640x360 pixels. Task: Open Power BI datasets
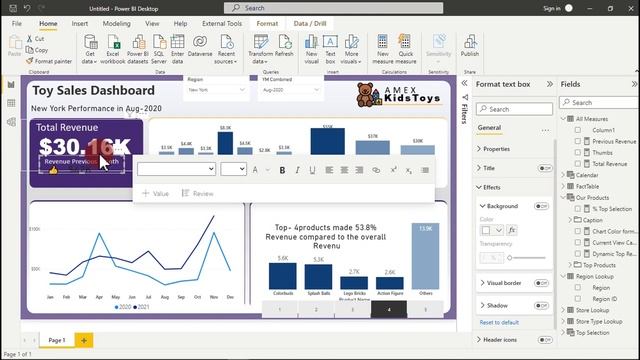138,49
